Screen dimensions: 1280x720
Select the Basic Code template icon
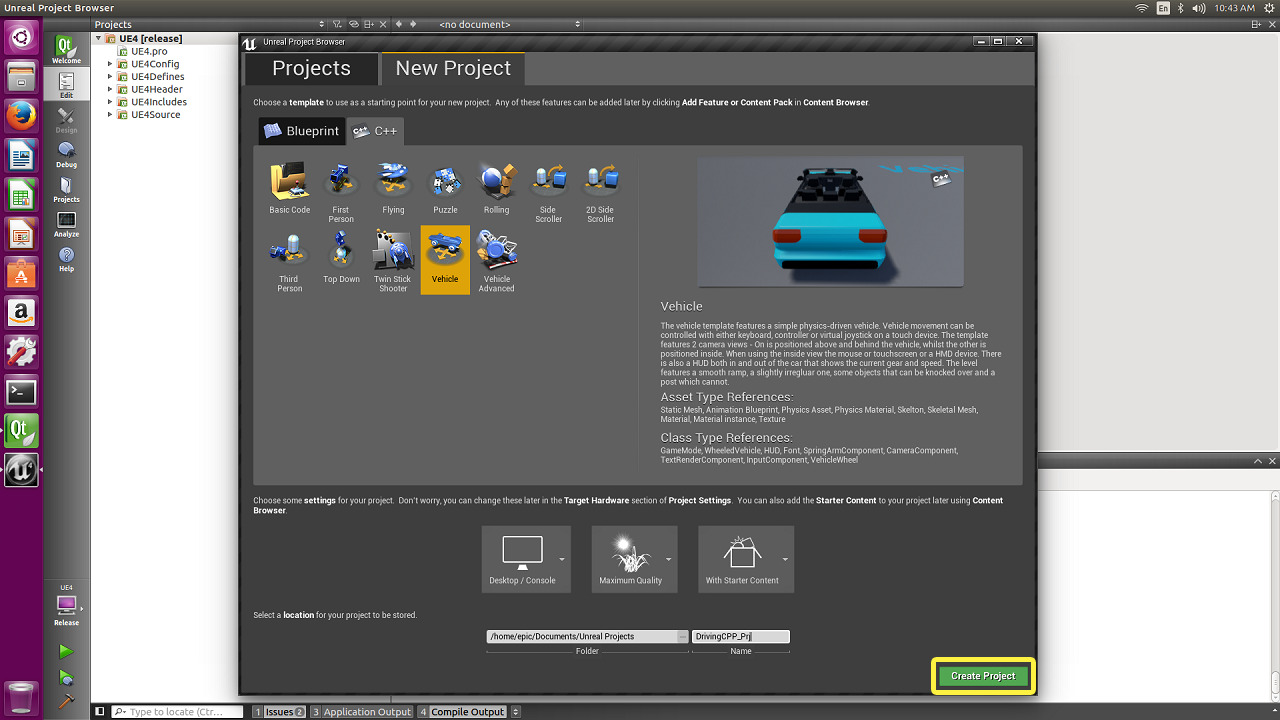289,183
